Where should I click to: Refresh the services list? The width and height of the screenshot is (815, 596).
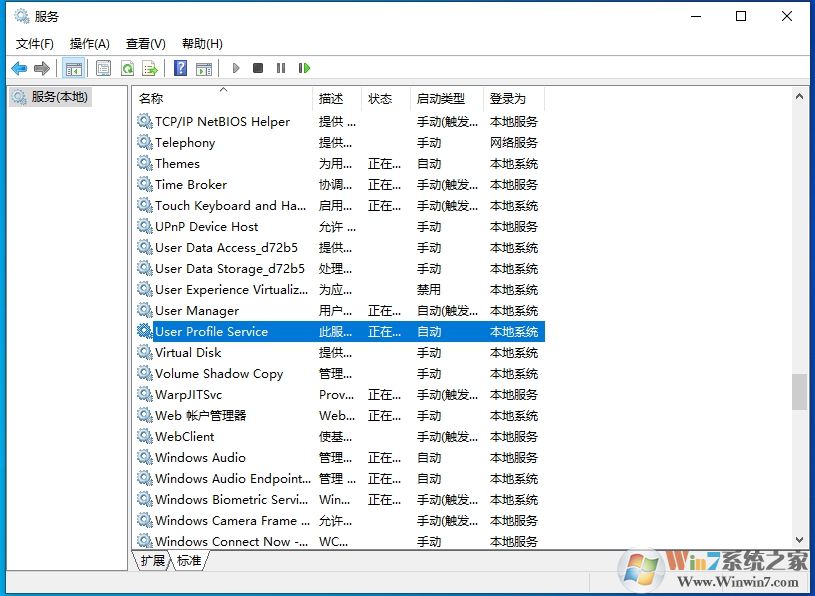tap(127, 68)
